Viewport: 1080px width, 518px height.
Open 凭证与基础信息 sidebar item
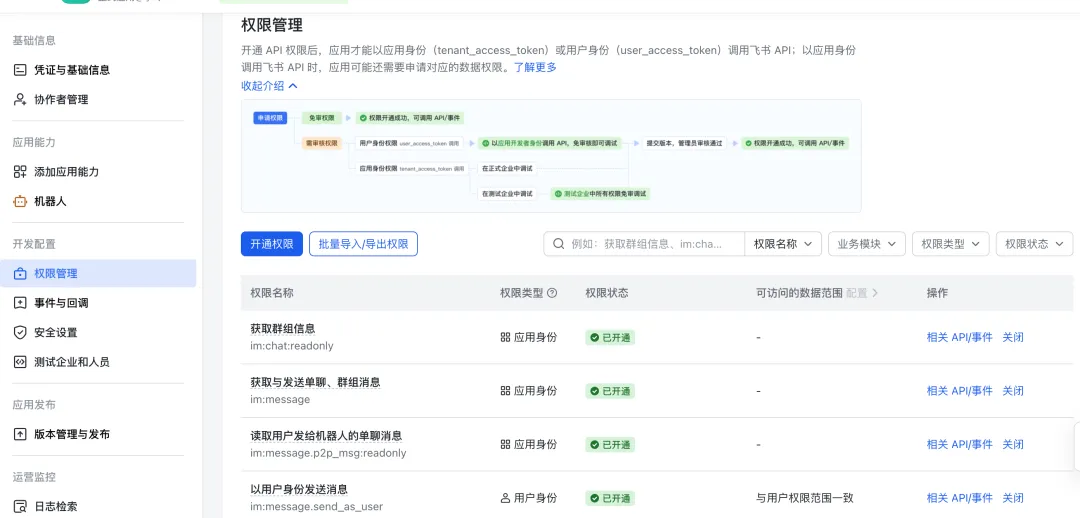[x=98, y=70]
